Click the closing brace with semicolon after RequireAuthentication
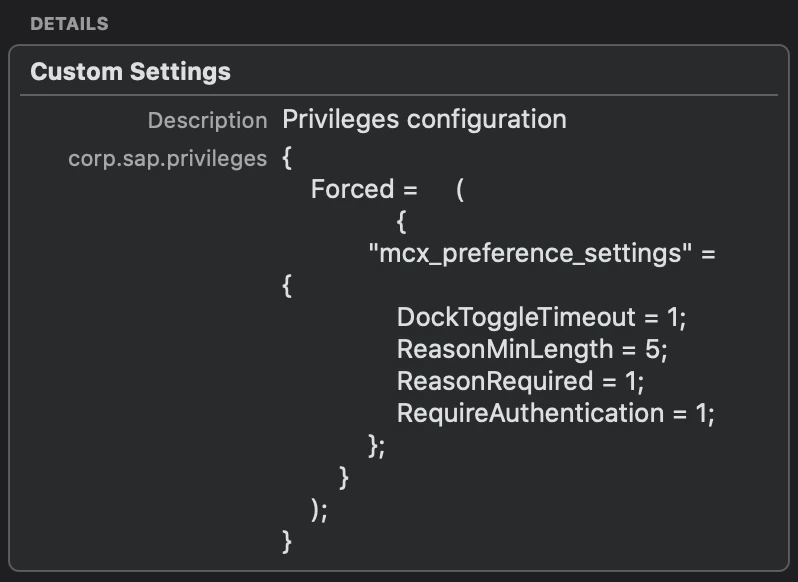Viewport: 798px width, 582px height. pos(377,446)
